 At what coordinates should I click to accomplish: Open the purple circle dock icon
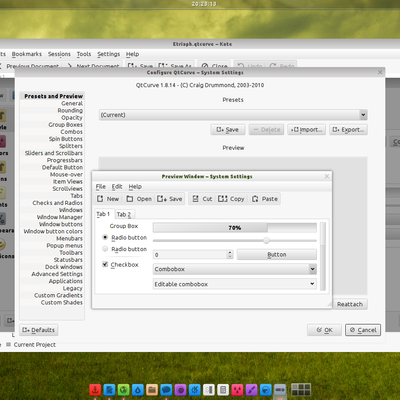[x=180, y=389]
